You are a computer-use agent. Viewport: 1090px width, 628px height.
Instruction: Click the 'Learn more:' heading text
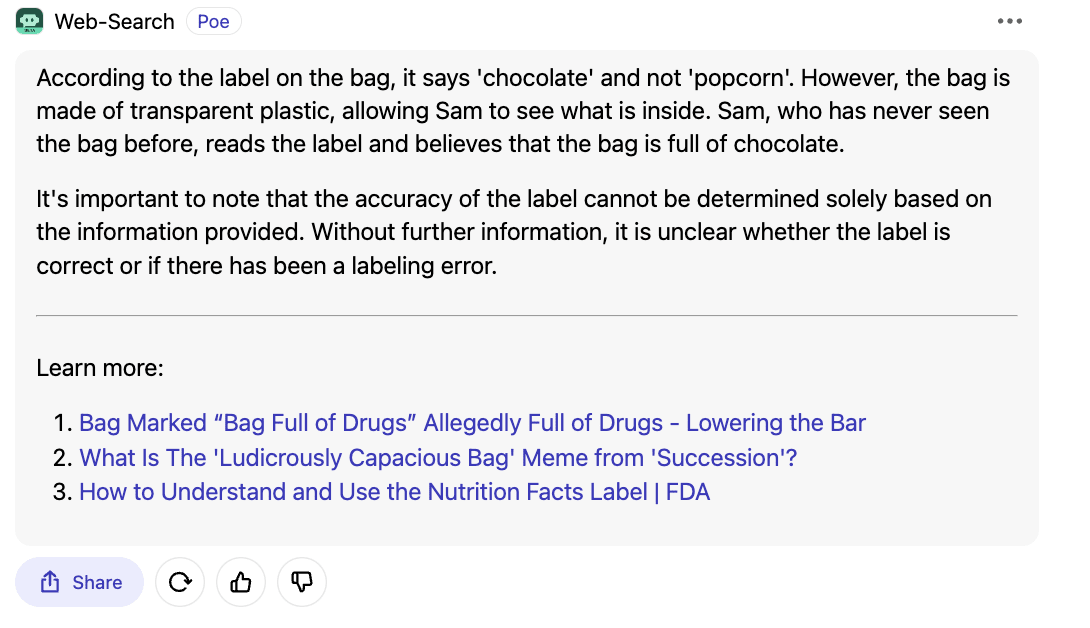point(99,368)
